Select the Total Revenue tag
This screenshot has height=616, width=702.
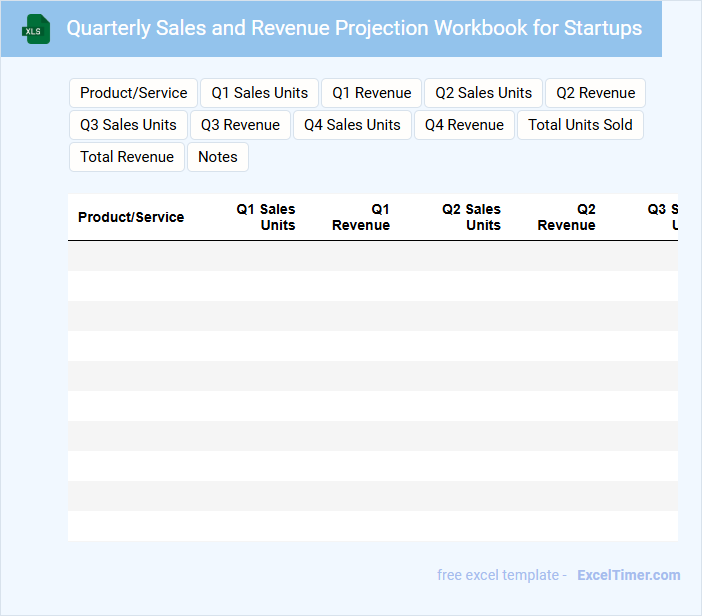[x=127, y=157]
